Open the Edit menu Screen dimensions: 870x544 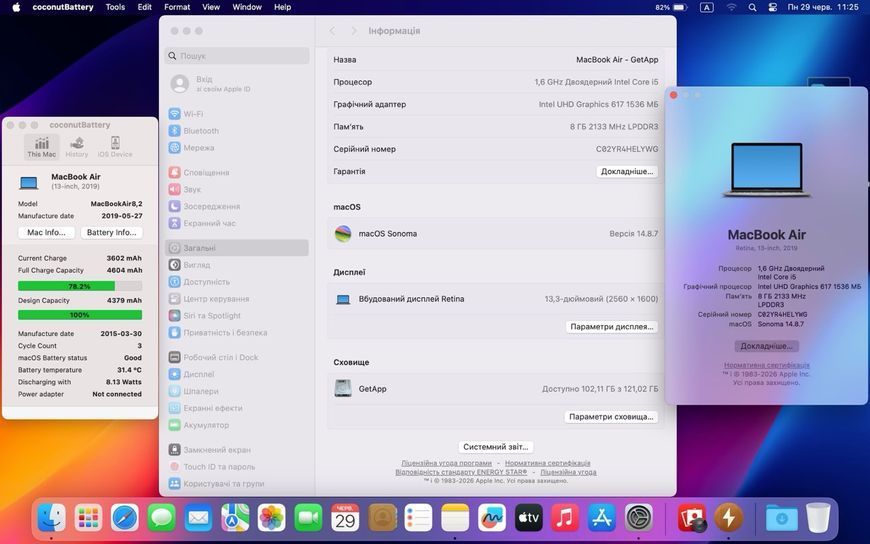coord(145,7)
